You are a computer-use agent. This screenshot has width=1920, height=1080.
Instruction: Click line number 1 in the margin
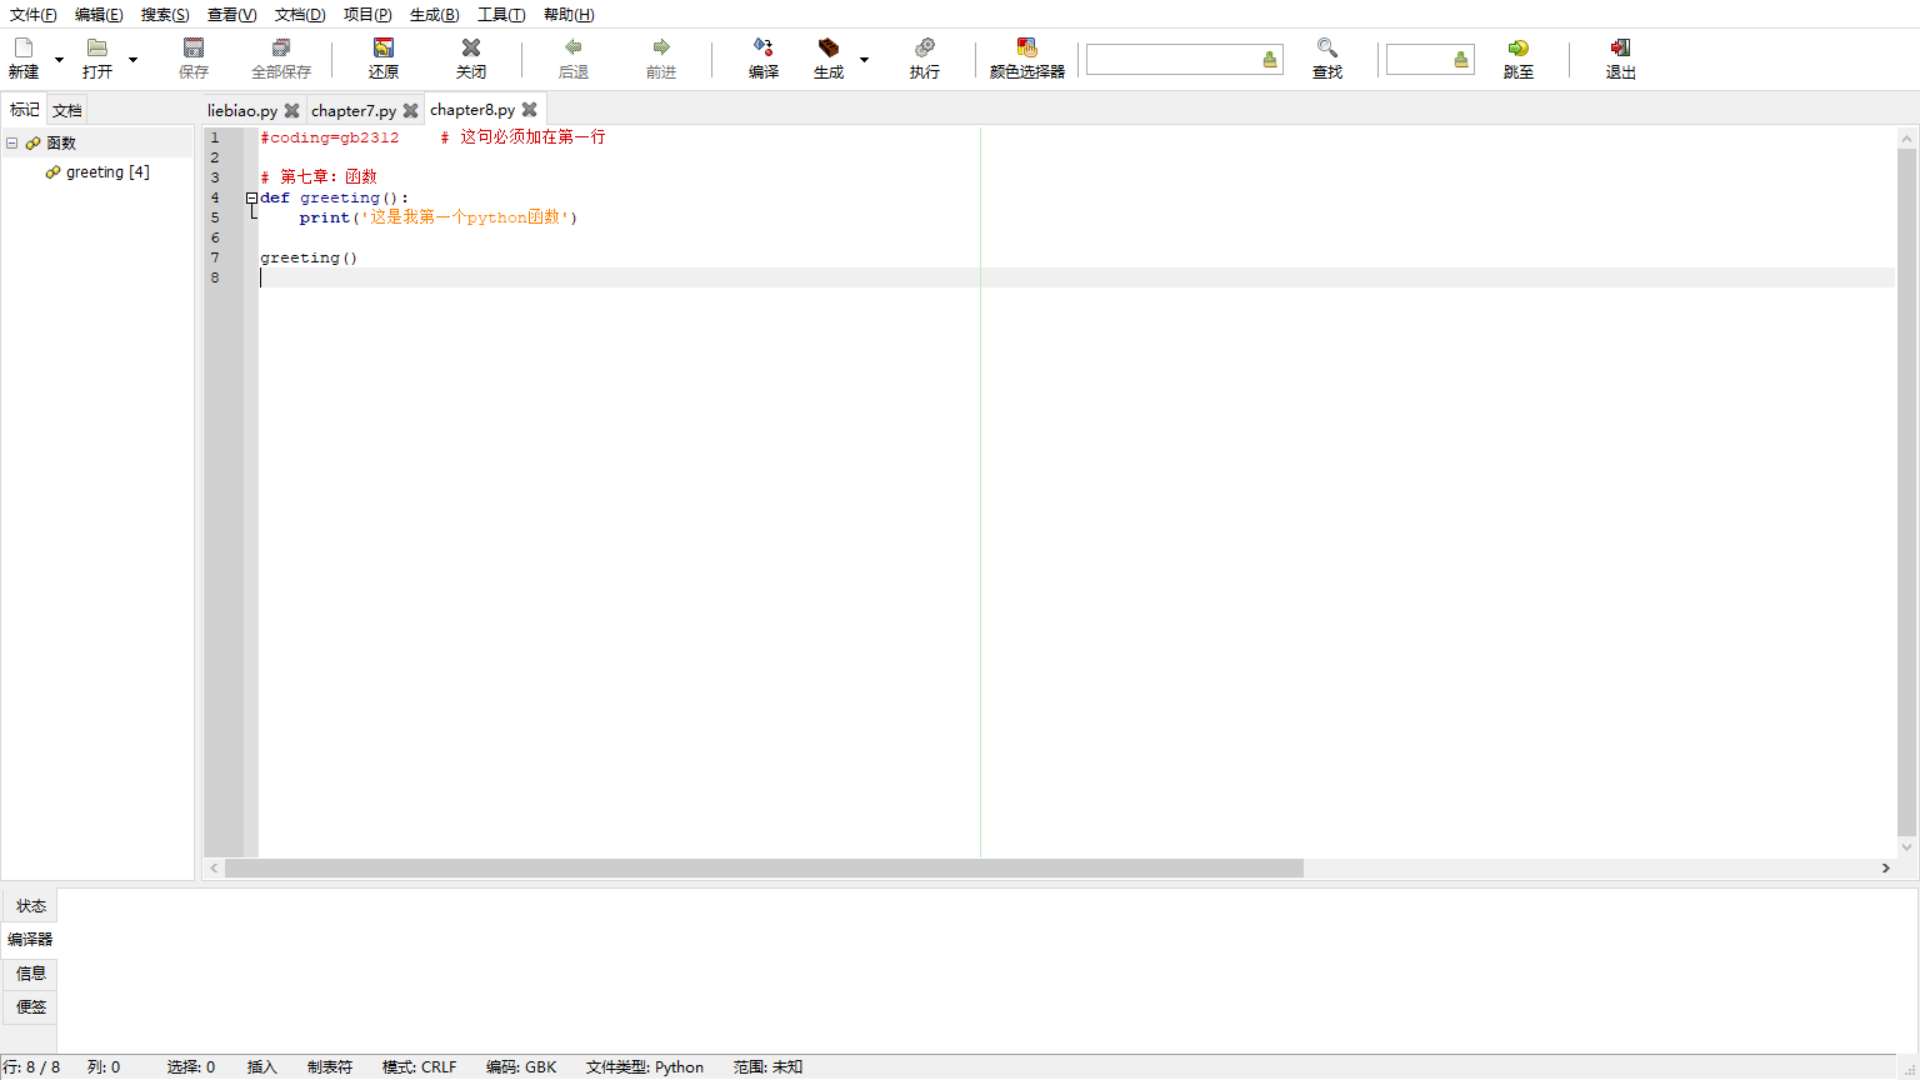click(214, 138)
